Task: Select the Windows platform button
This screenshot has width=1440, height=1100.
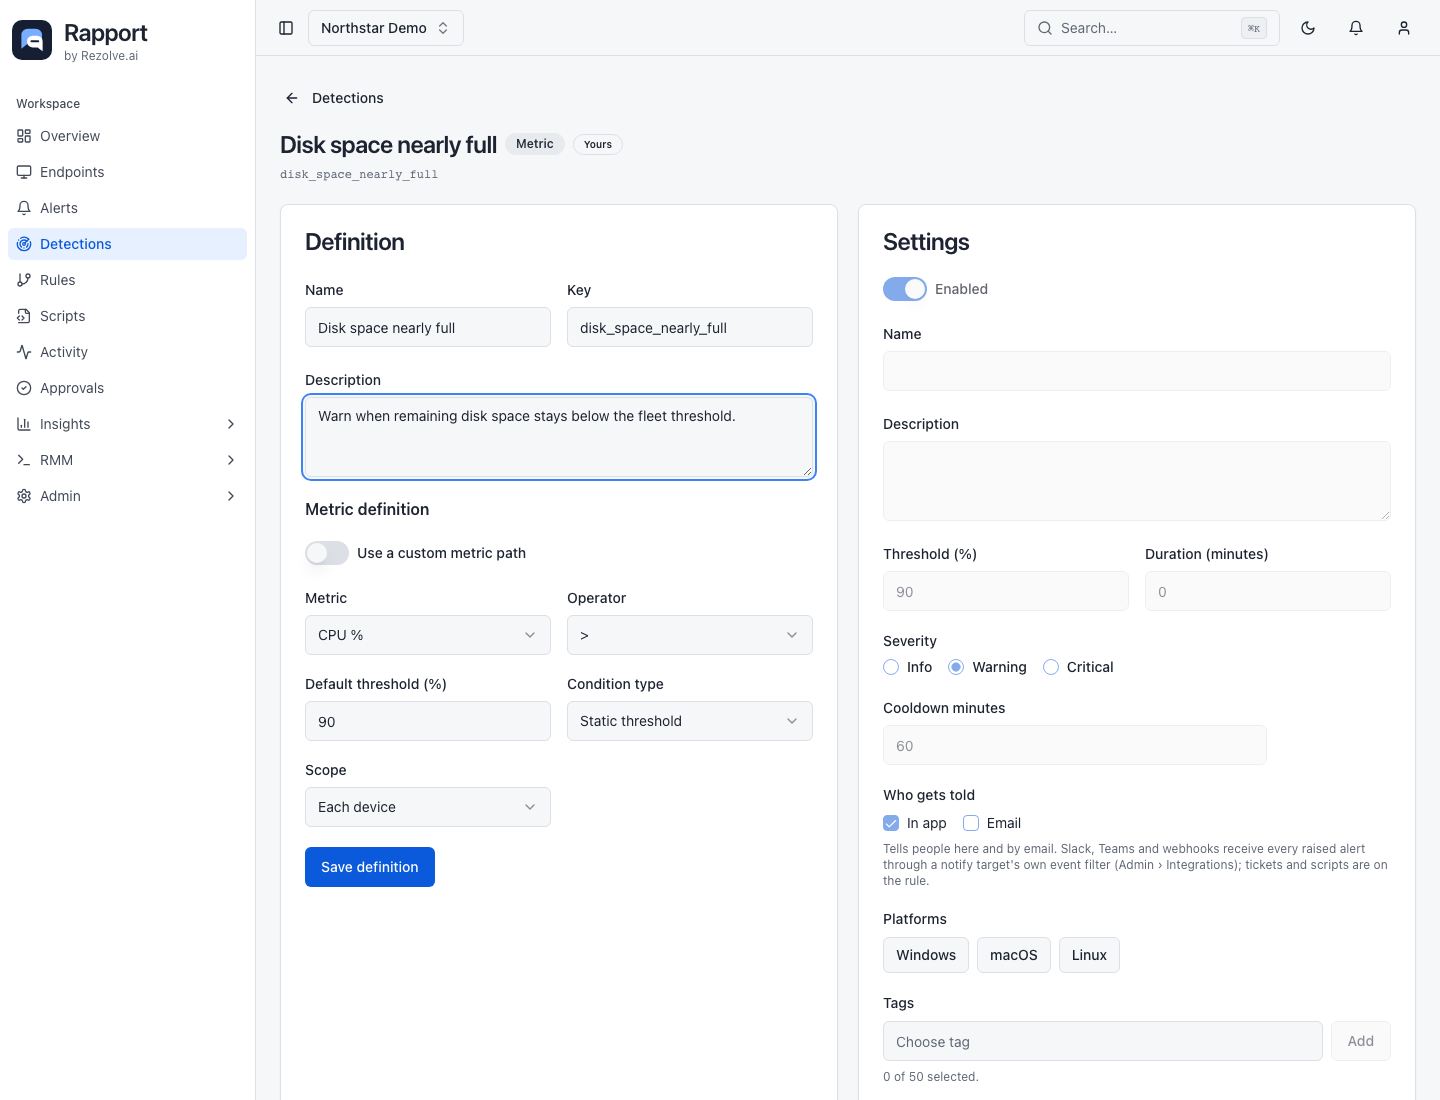Action: click(926, 955)
